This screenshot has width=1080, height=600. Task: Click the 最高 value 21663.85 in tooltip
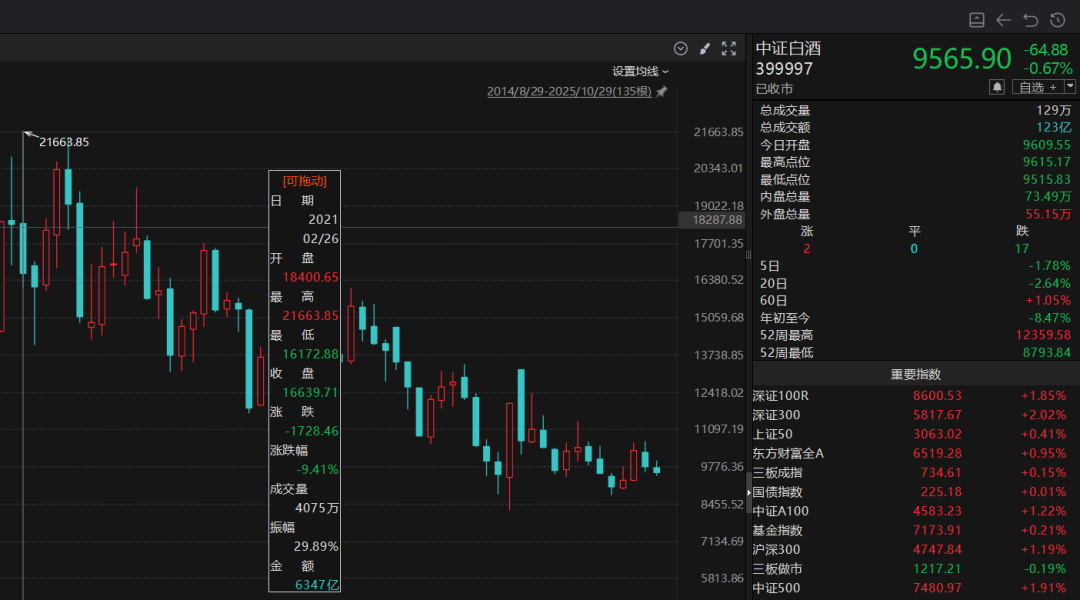click(310, 315)
